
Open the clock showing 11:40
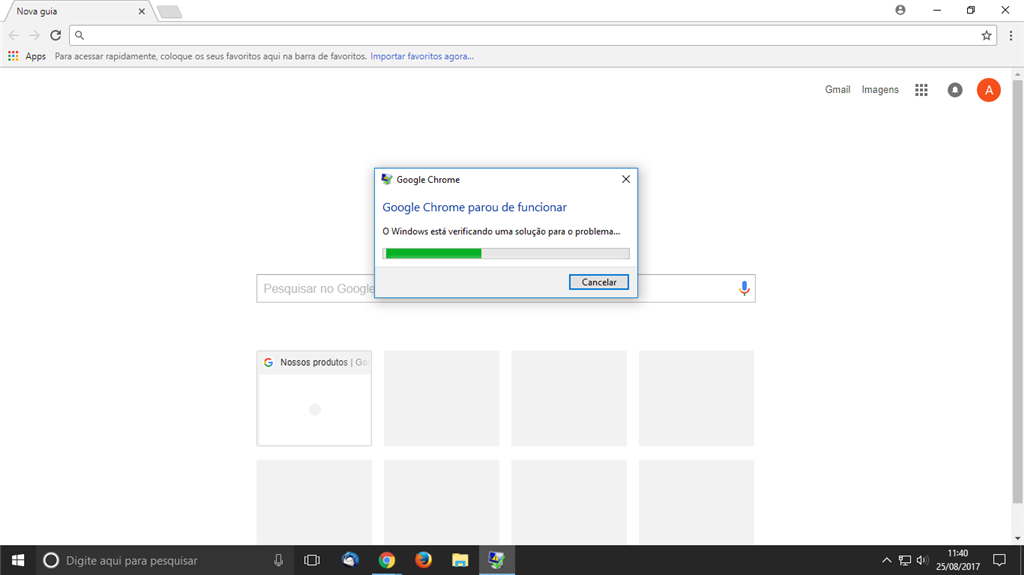(x=957, y=560)
